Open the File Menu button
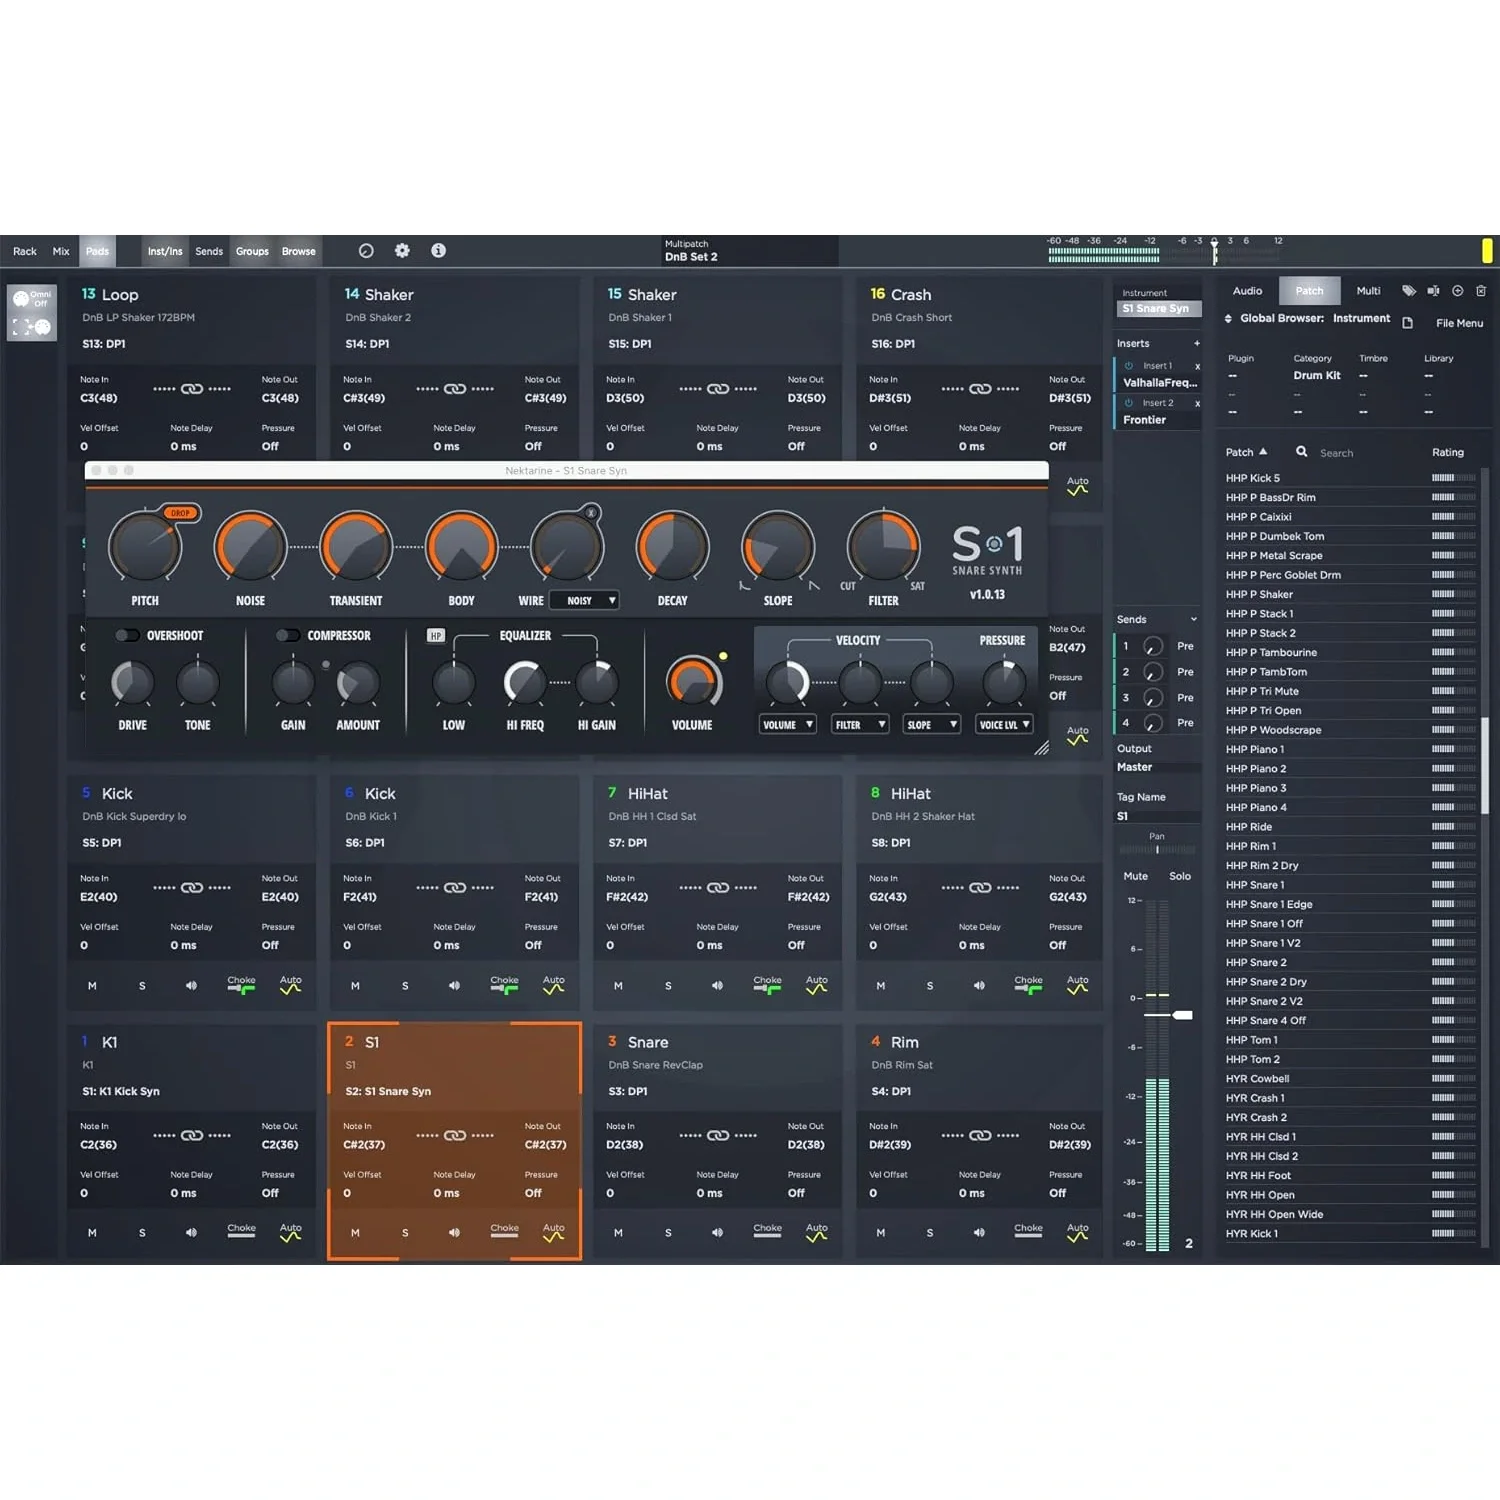This screenshot has height=1500, width=1500. pos(1459,324)
